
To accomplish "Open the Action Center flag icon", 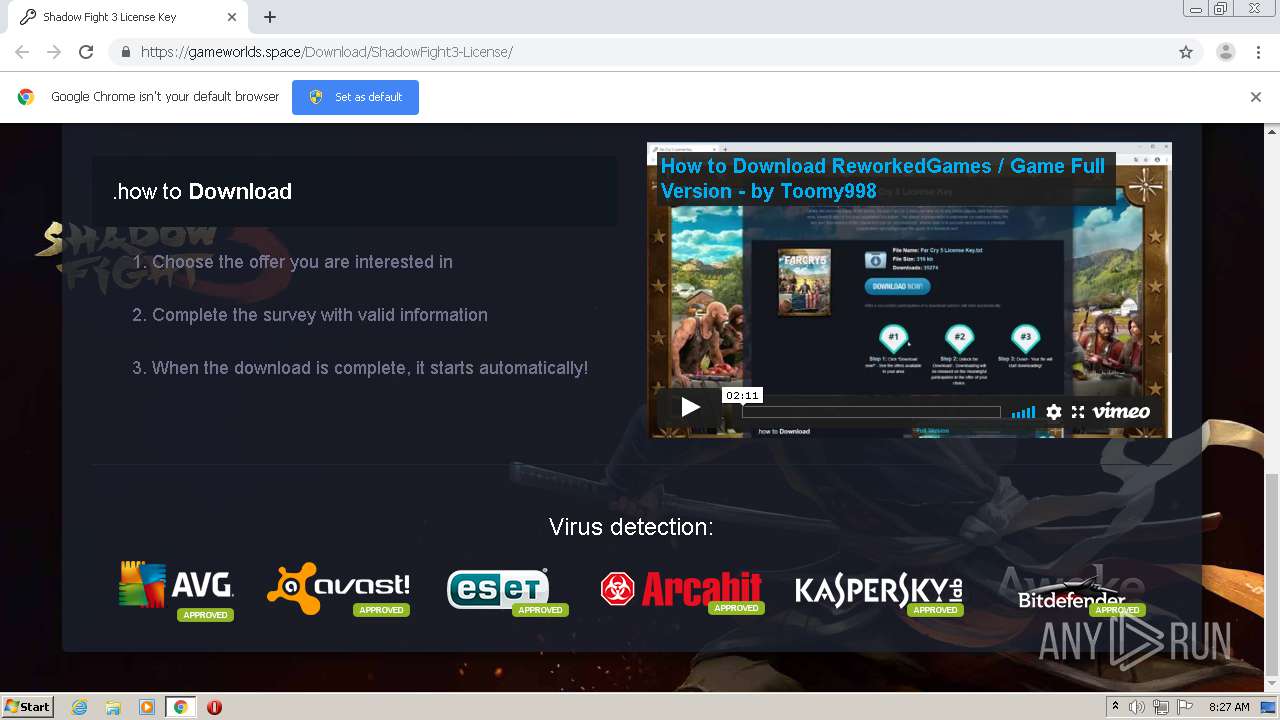I will point(1184,707).
